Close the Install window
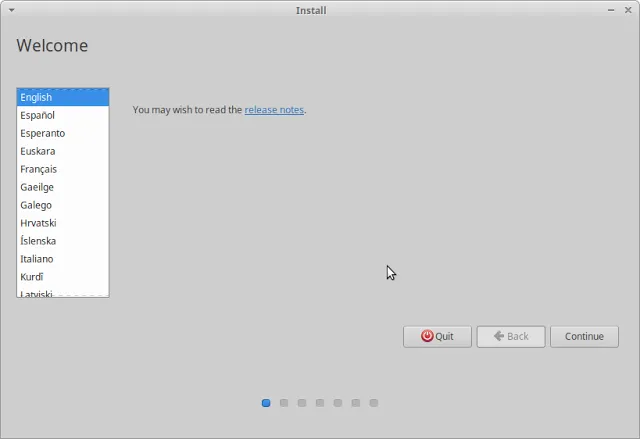The image size is (640, 439). 628,9
